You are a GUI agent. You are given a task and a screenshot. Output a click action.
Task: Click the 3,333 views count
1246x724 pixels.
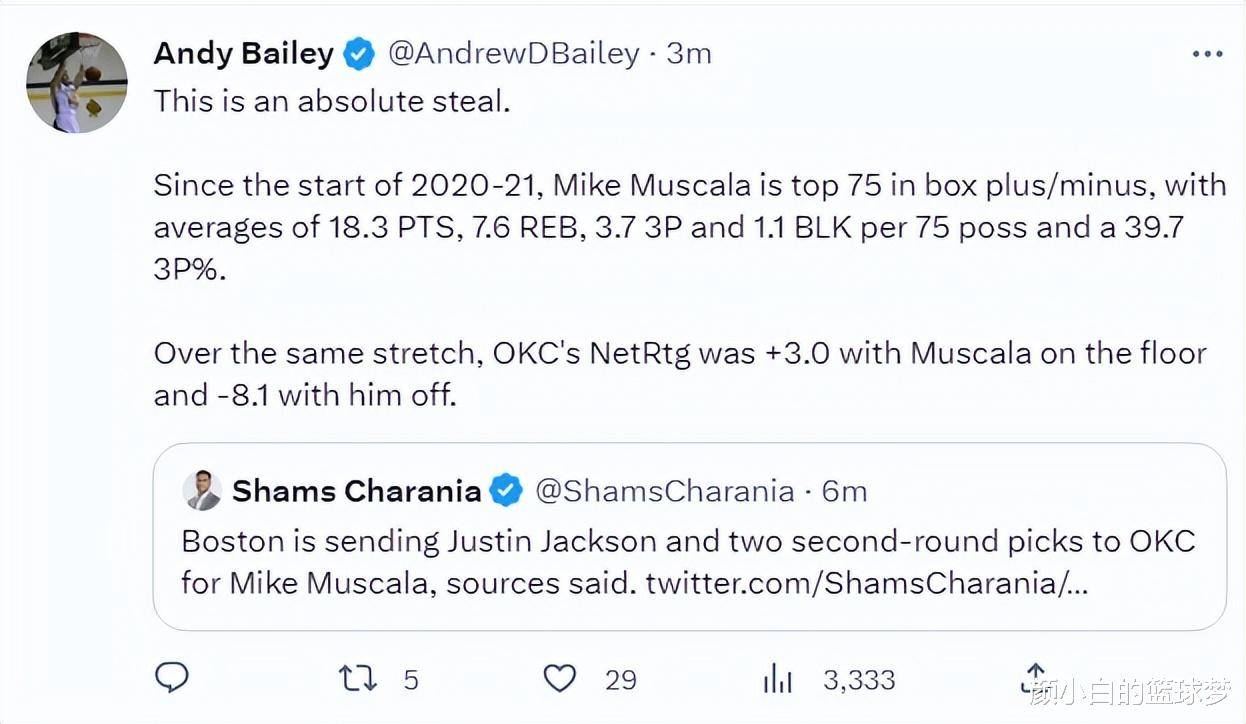pyautogui.click(x=859, y=680)
